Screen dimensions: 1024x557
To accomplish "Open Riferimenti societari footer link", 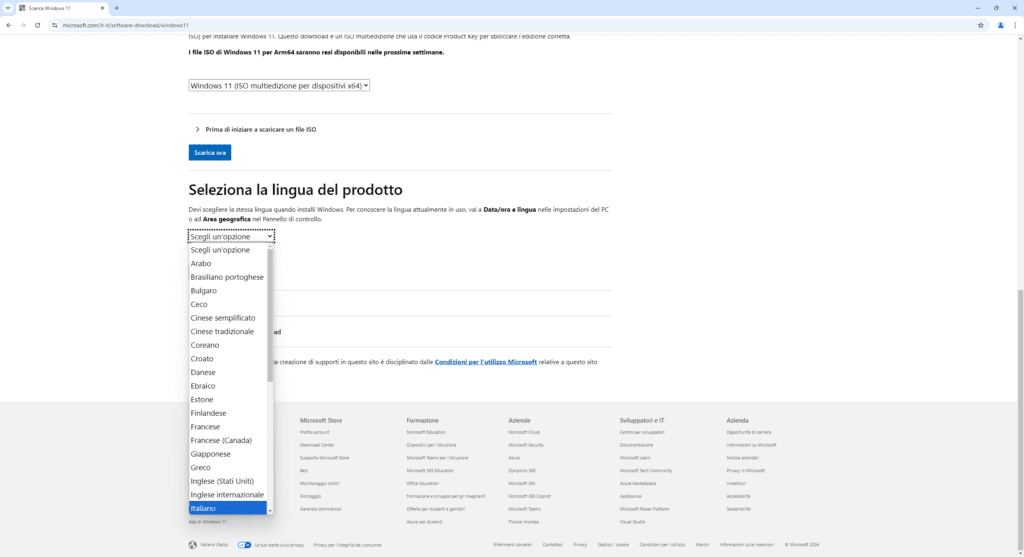I will [x=513, y=545].
